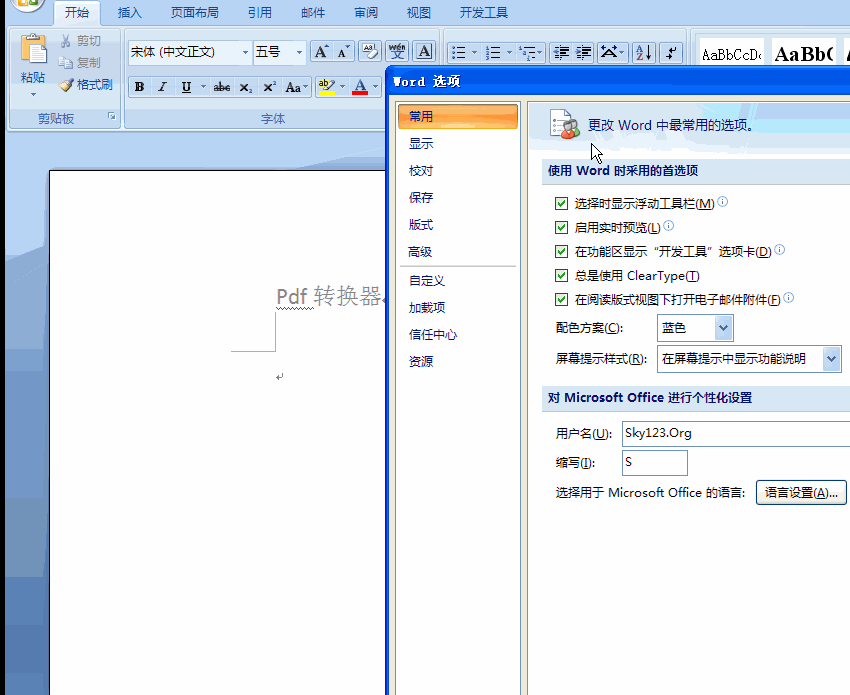The height and width of the screenshot is (695, 850).
Task: Open the Clipboard dialog launcher
Action: (x=111, y=116)
